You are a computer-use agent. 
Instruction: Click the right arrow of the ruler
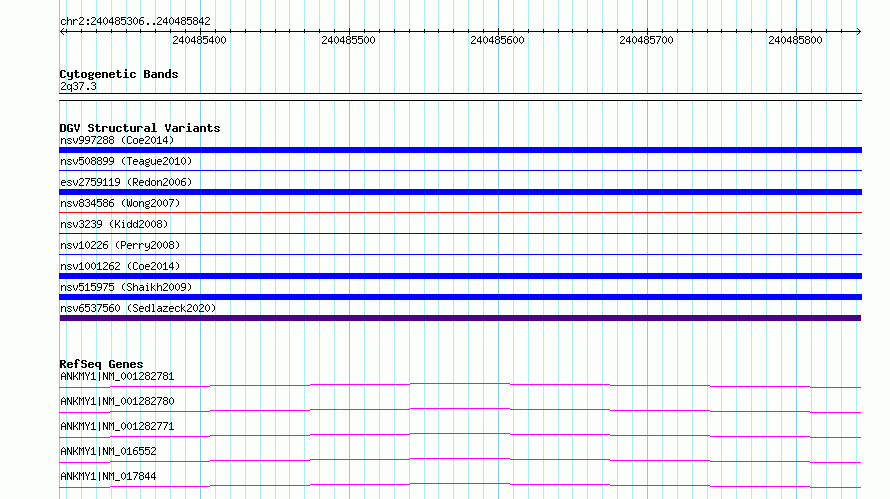pyautogui.click(x=858, y=31)
